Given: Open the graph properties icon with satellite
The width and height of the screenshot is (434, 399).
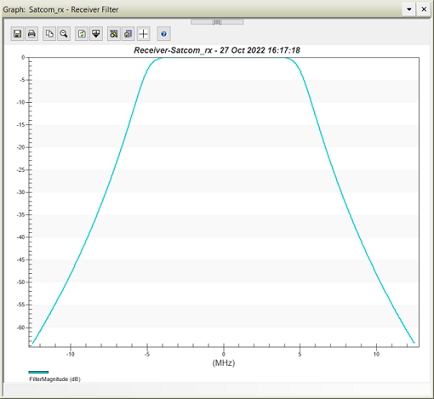Looking at the screenshot, I should pos(114,34).
